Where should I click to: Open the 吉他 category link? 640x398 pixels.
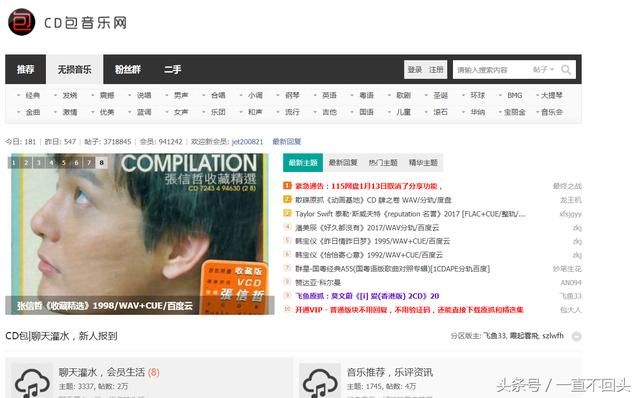(x=329, y=112)
